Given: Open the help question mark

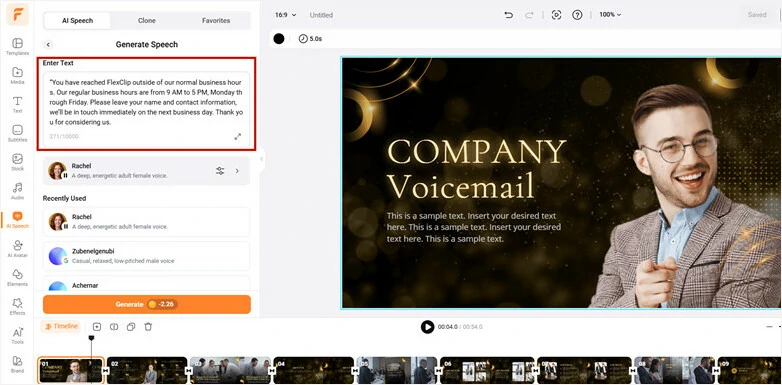Looking at the screenshot, I should point(577,15).
